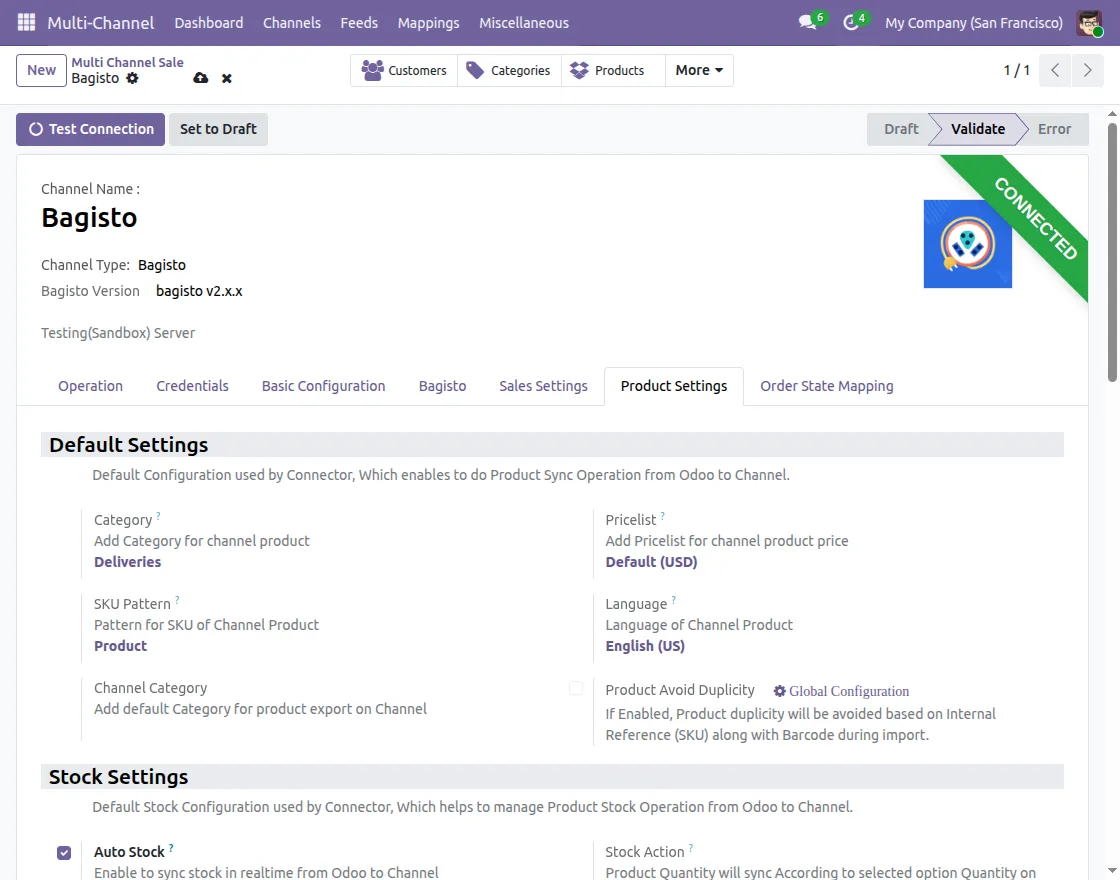
Task: Click the Channel Type Bagisto value
Action: 161,265
